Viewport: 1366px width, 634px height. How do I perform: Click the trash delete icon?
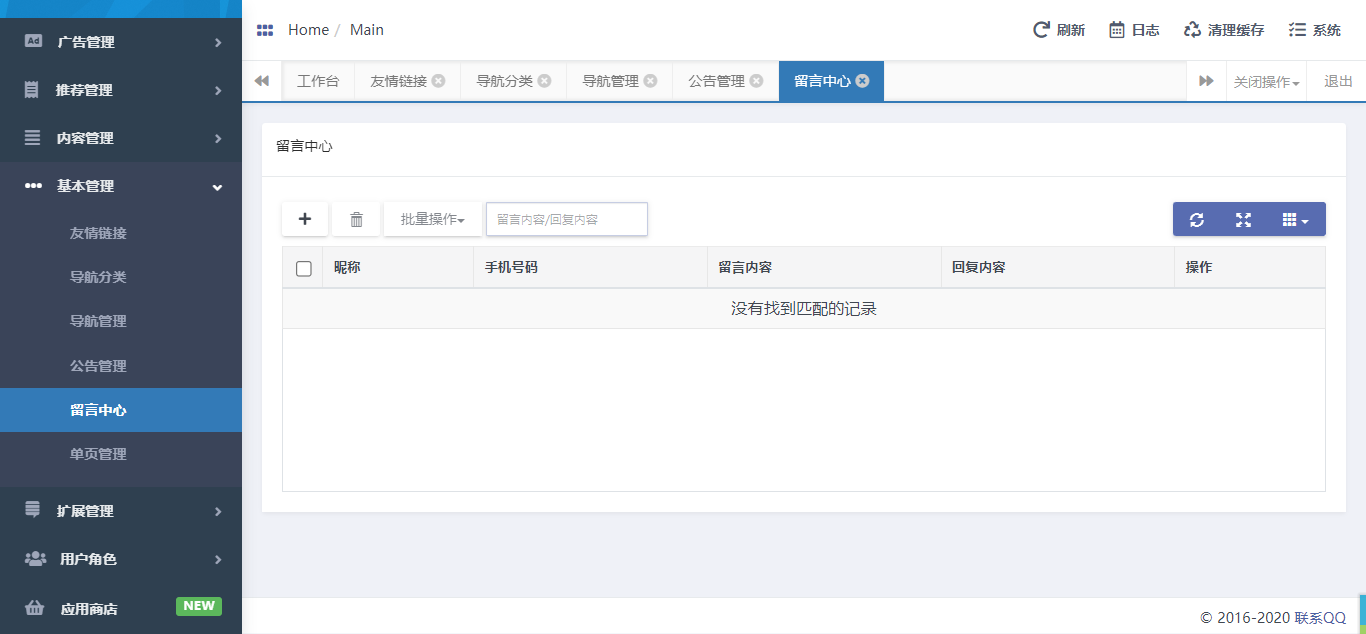356,219
